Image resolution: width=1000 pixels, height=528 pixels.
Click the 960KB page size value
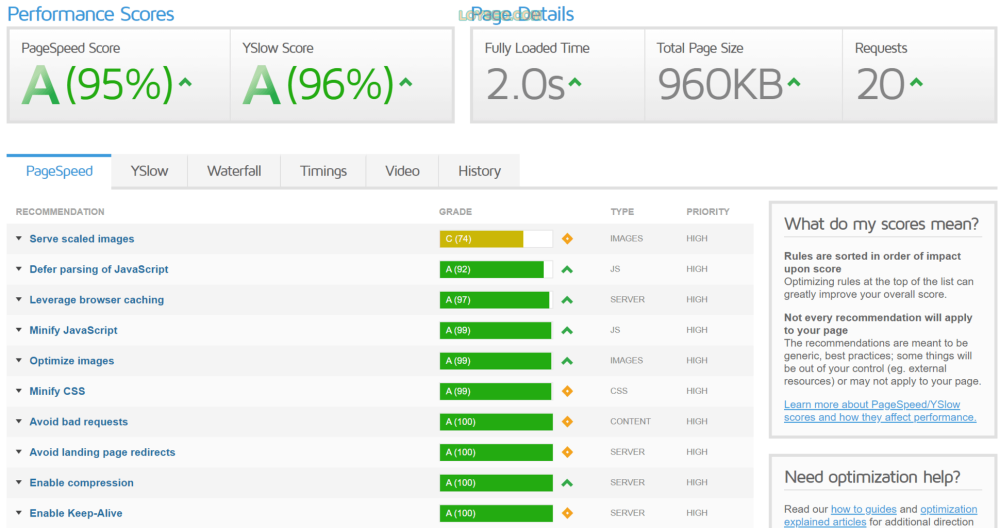720,85
